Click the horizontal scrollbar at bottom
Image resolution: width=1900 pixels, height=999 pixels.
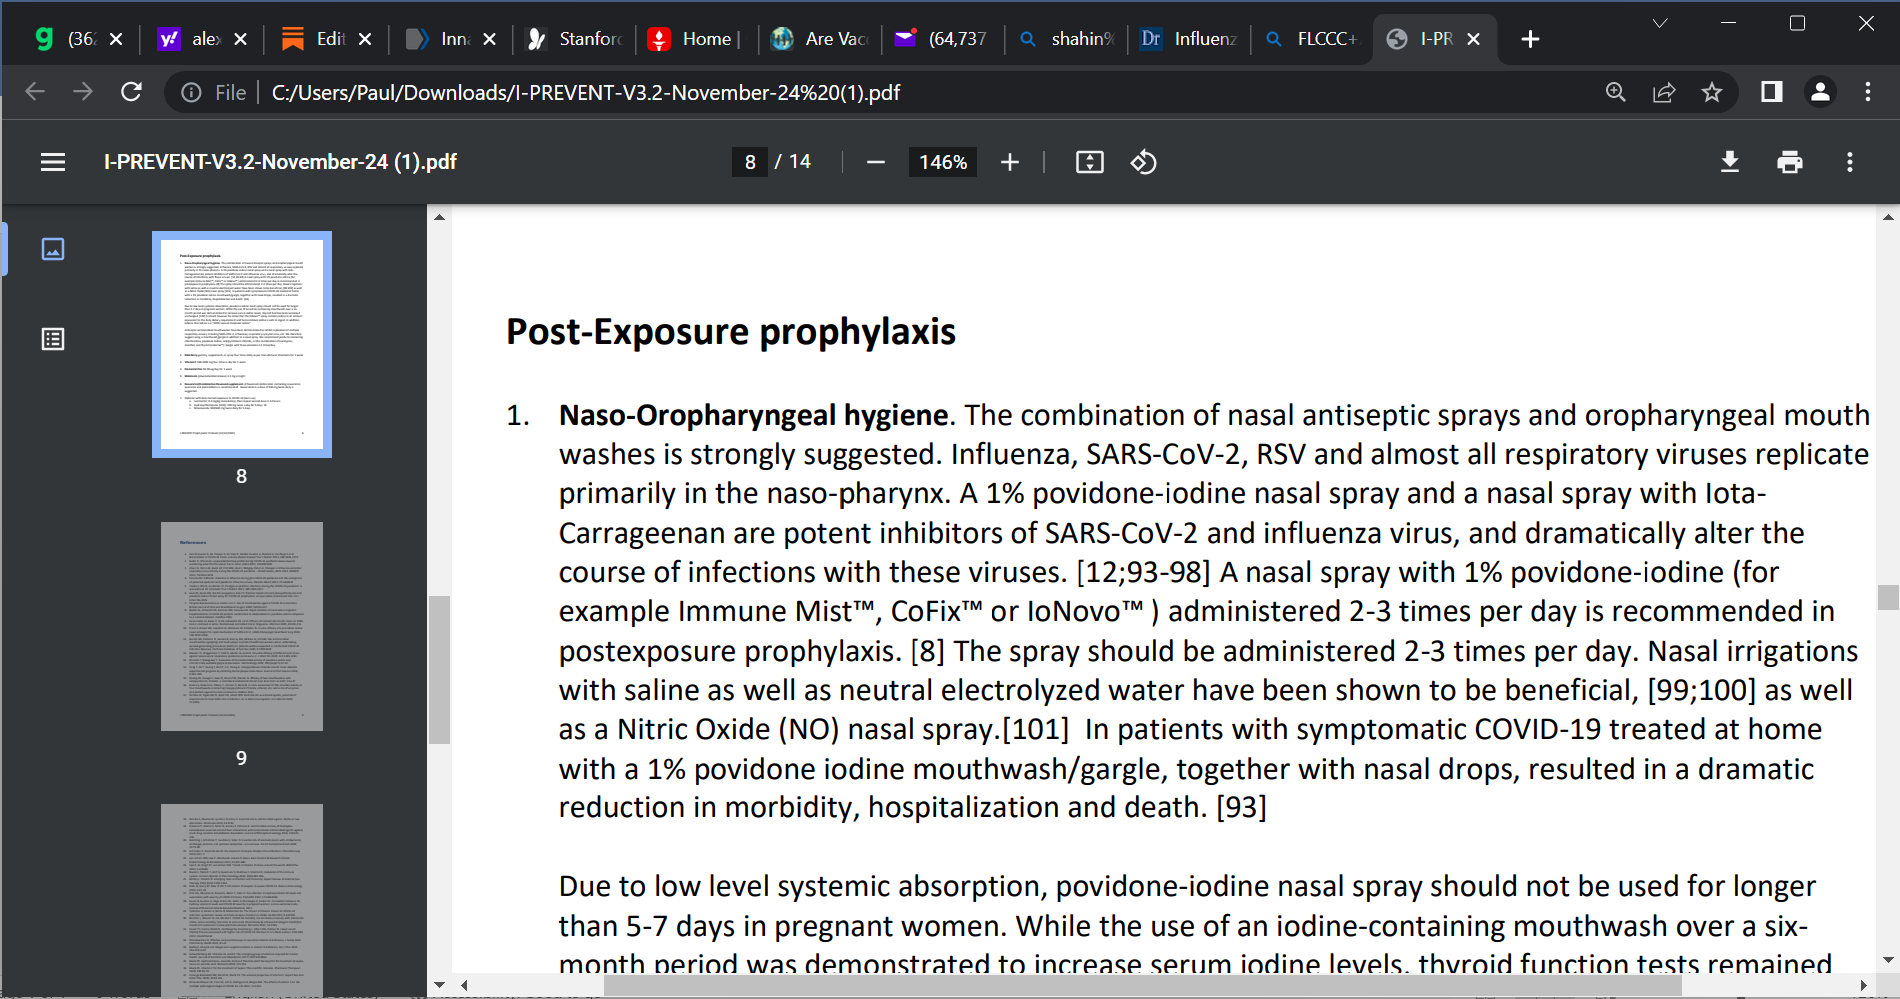(x=1142, y=986)
